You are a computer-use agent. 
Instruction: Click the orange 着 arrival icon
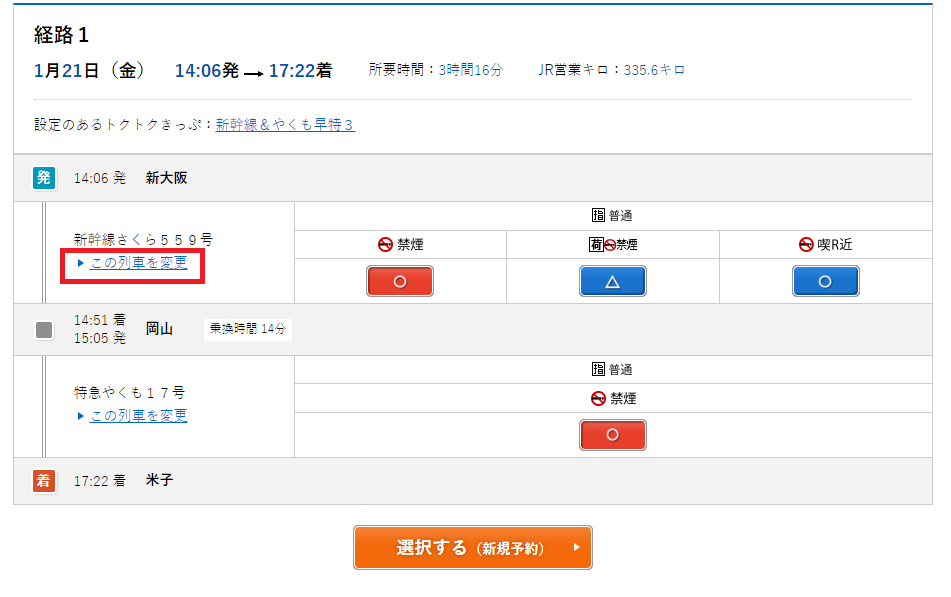click(44, 481)
